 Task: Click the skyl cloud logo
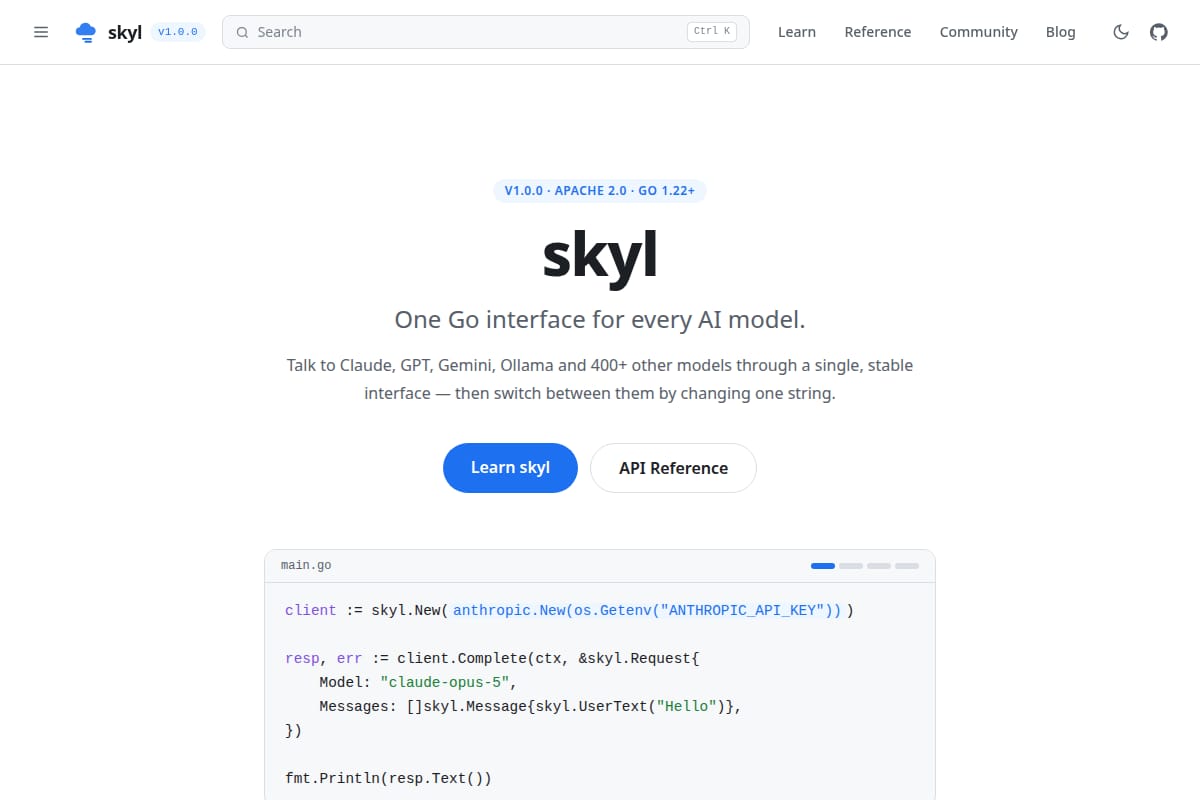86,32
